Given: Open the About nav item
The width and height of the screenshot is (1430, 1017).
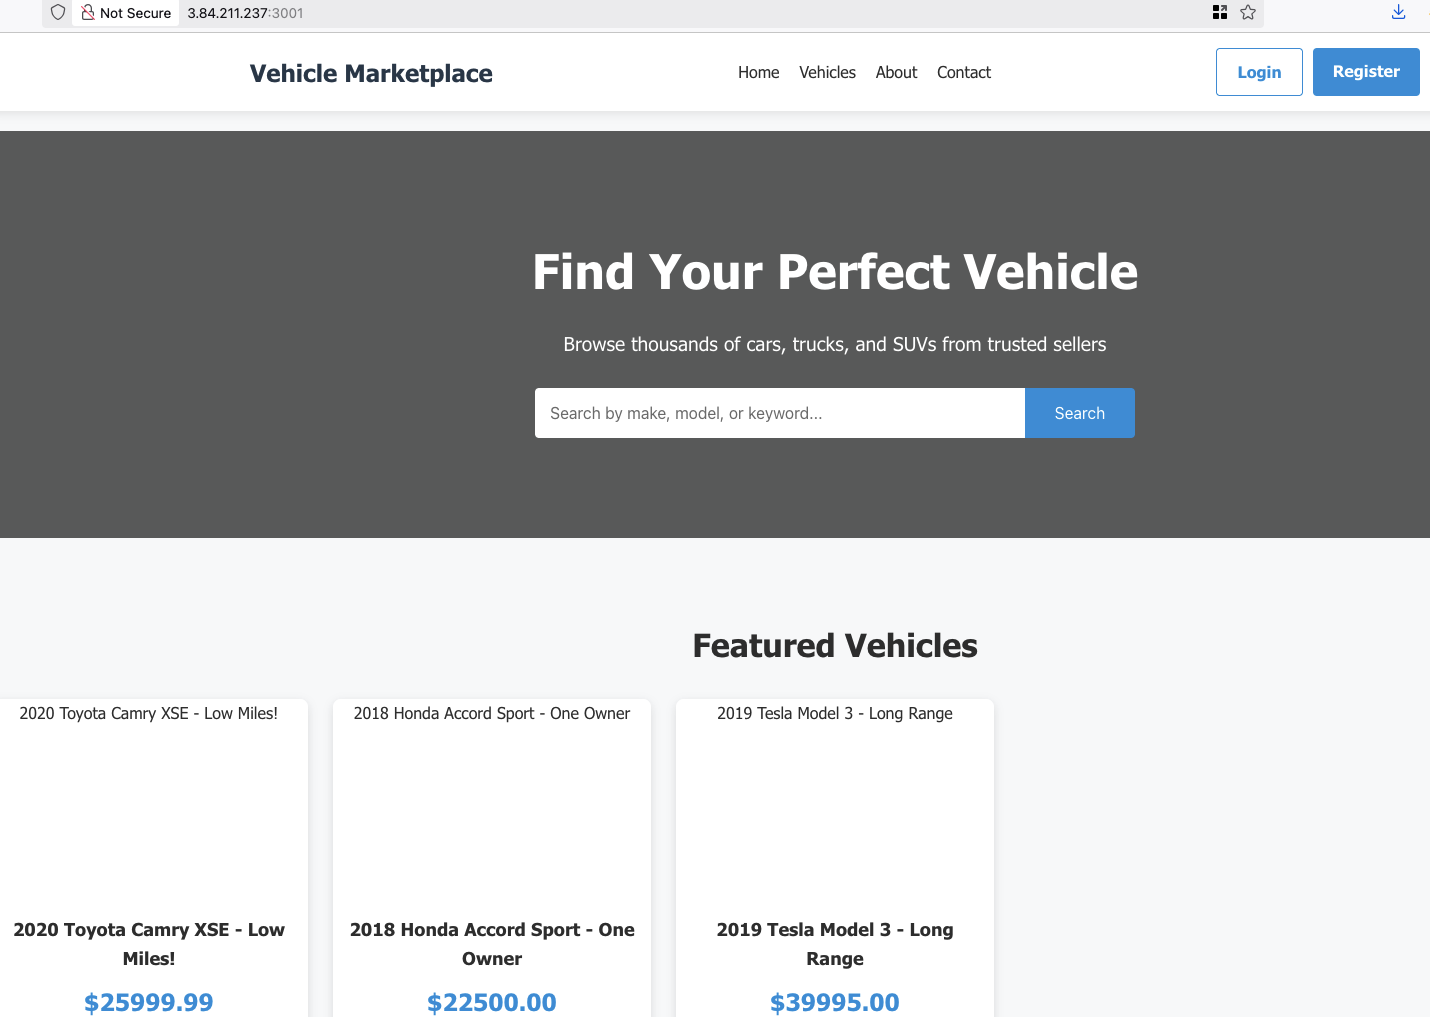Looking at the screenshot, I should pos(896,72).
